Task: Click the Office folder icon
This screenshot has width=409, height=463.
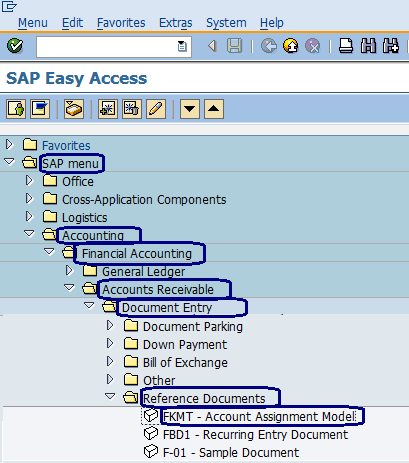Action: (x=50, y=181)
